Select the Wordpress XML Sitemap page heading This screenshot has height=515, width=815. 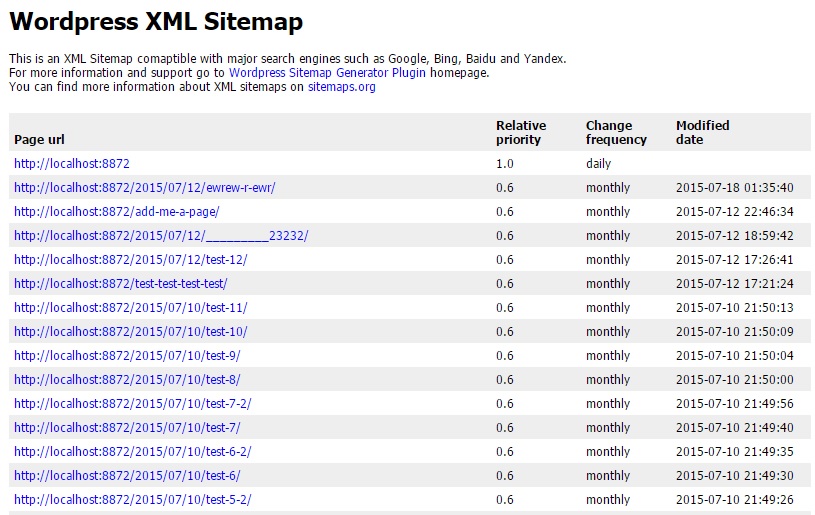[156, 21]
